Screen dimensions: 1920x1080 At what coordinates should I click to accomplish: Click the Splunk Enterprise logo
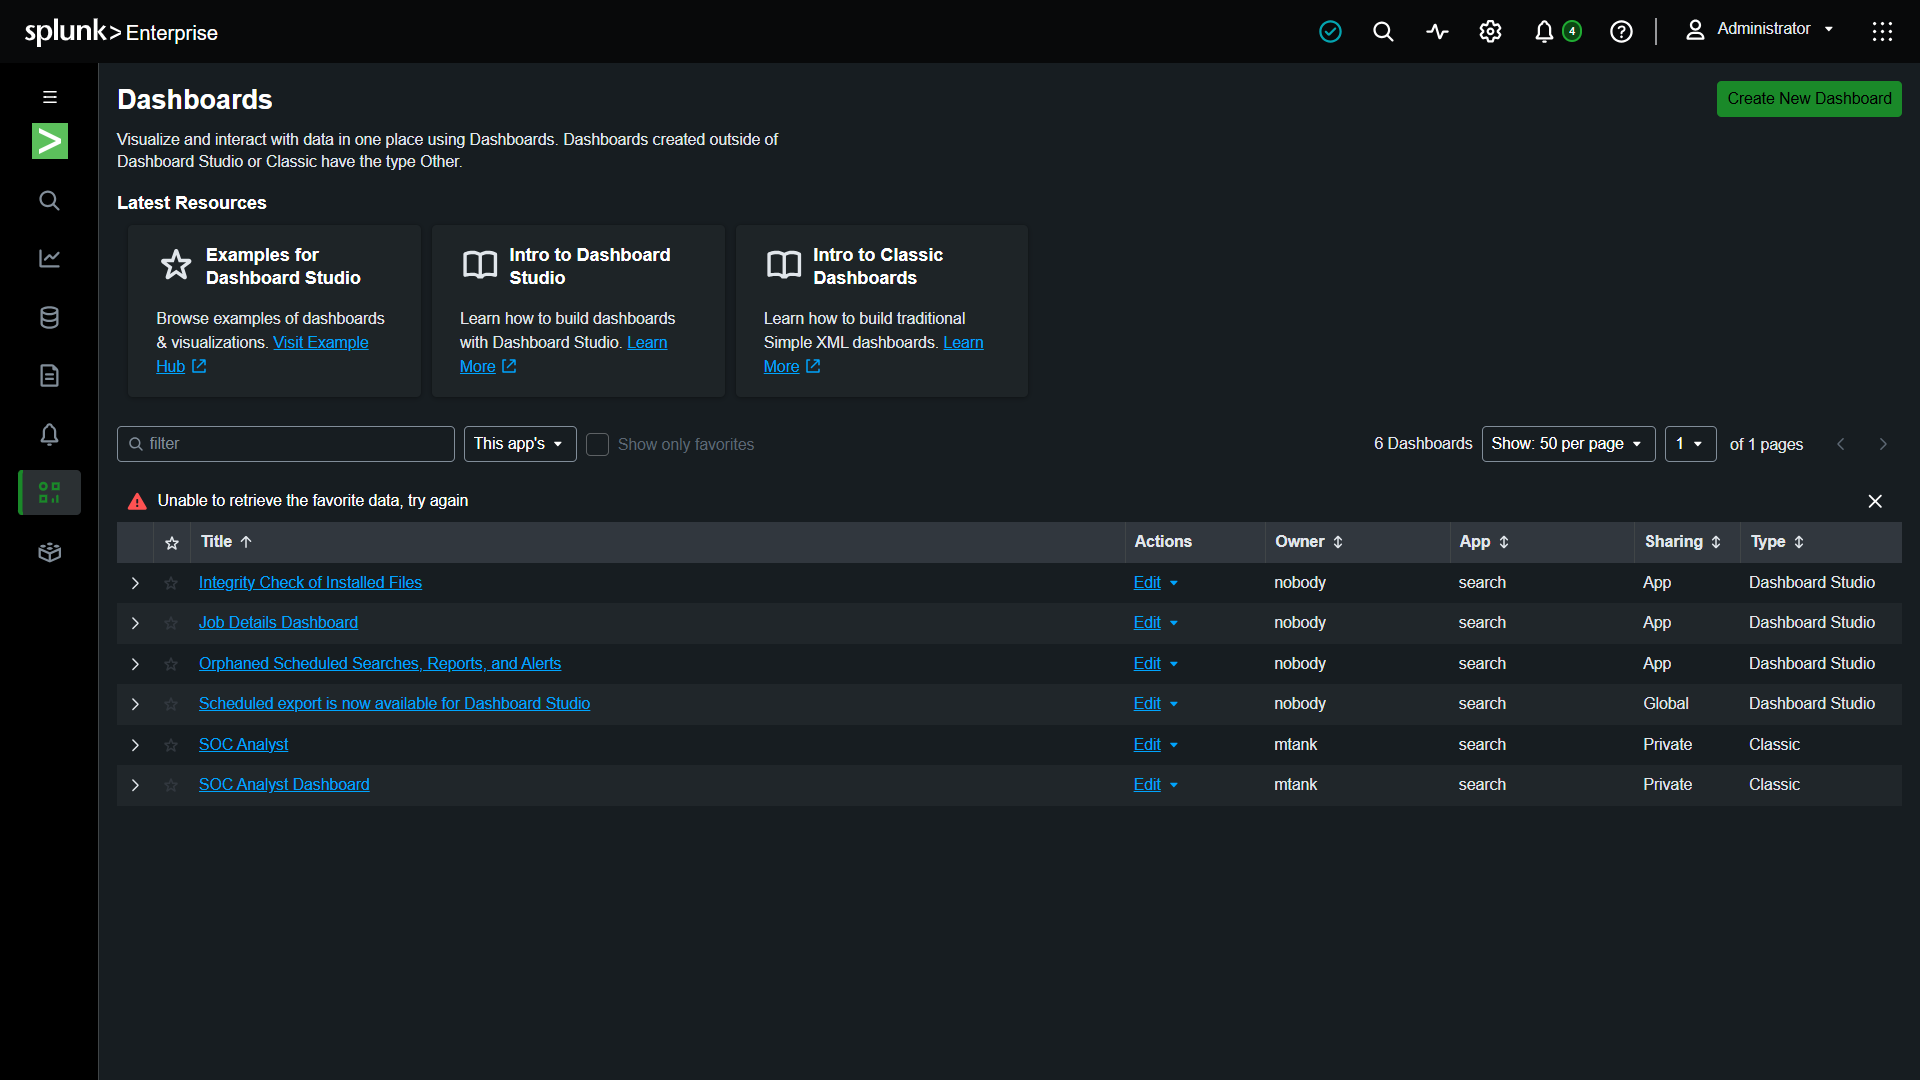pos(121,32)
